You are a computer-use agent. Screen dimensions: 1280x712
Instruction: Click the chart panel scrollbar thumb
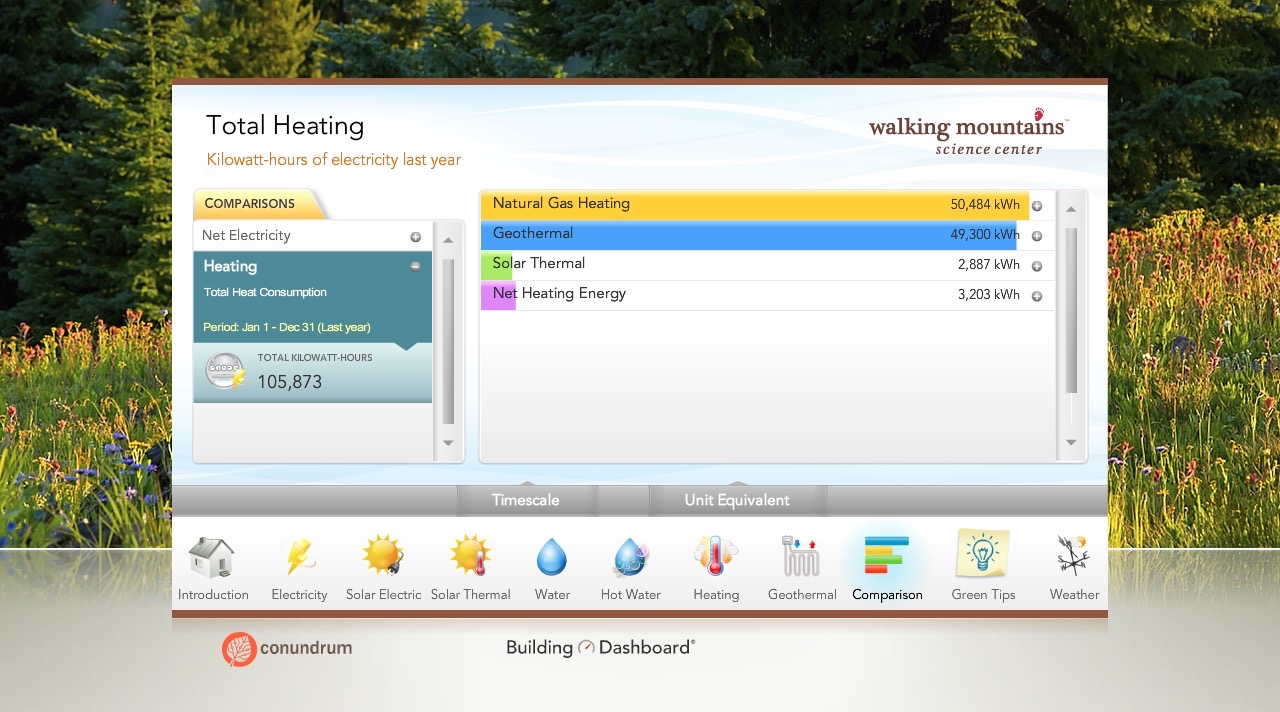(1071, 310)
